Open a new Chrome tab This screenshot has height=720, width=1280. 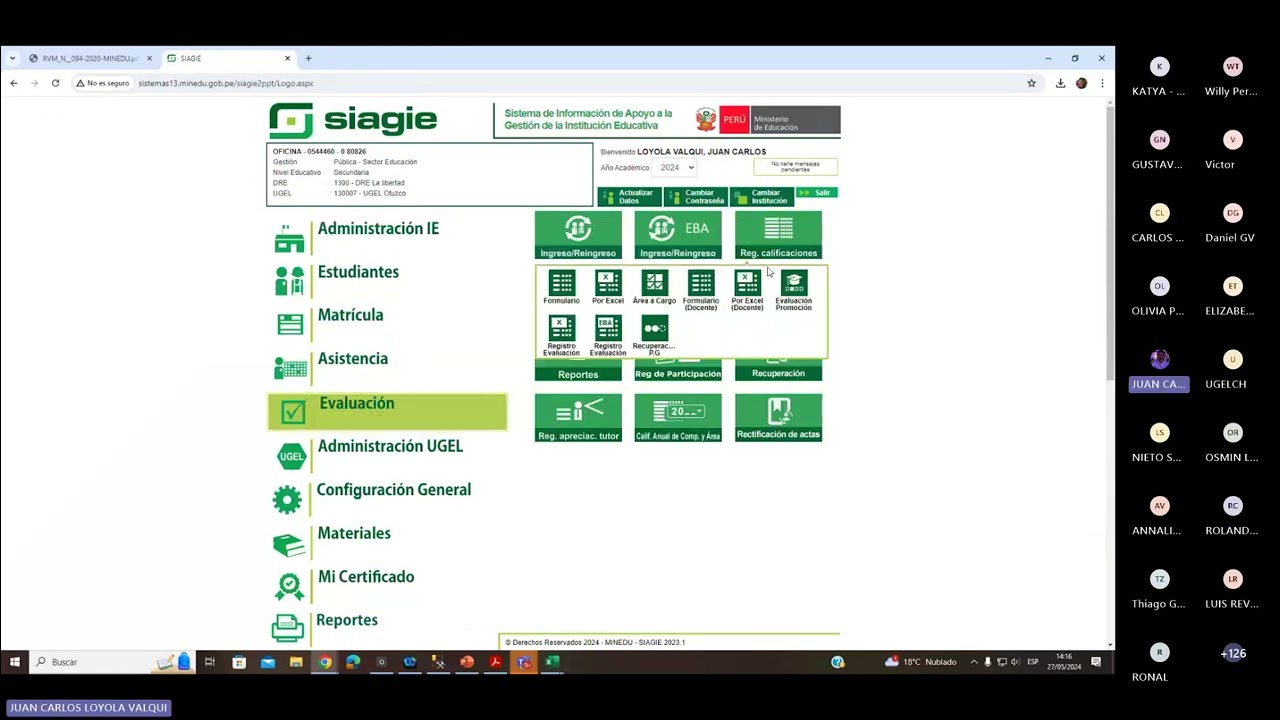(308, 58)
